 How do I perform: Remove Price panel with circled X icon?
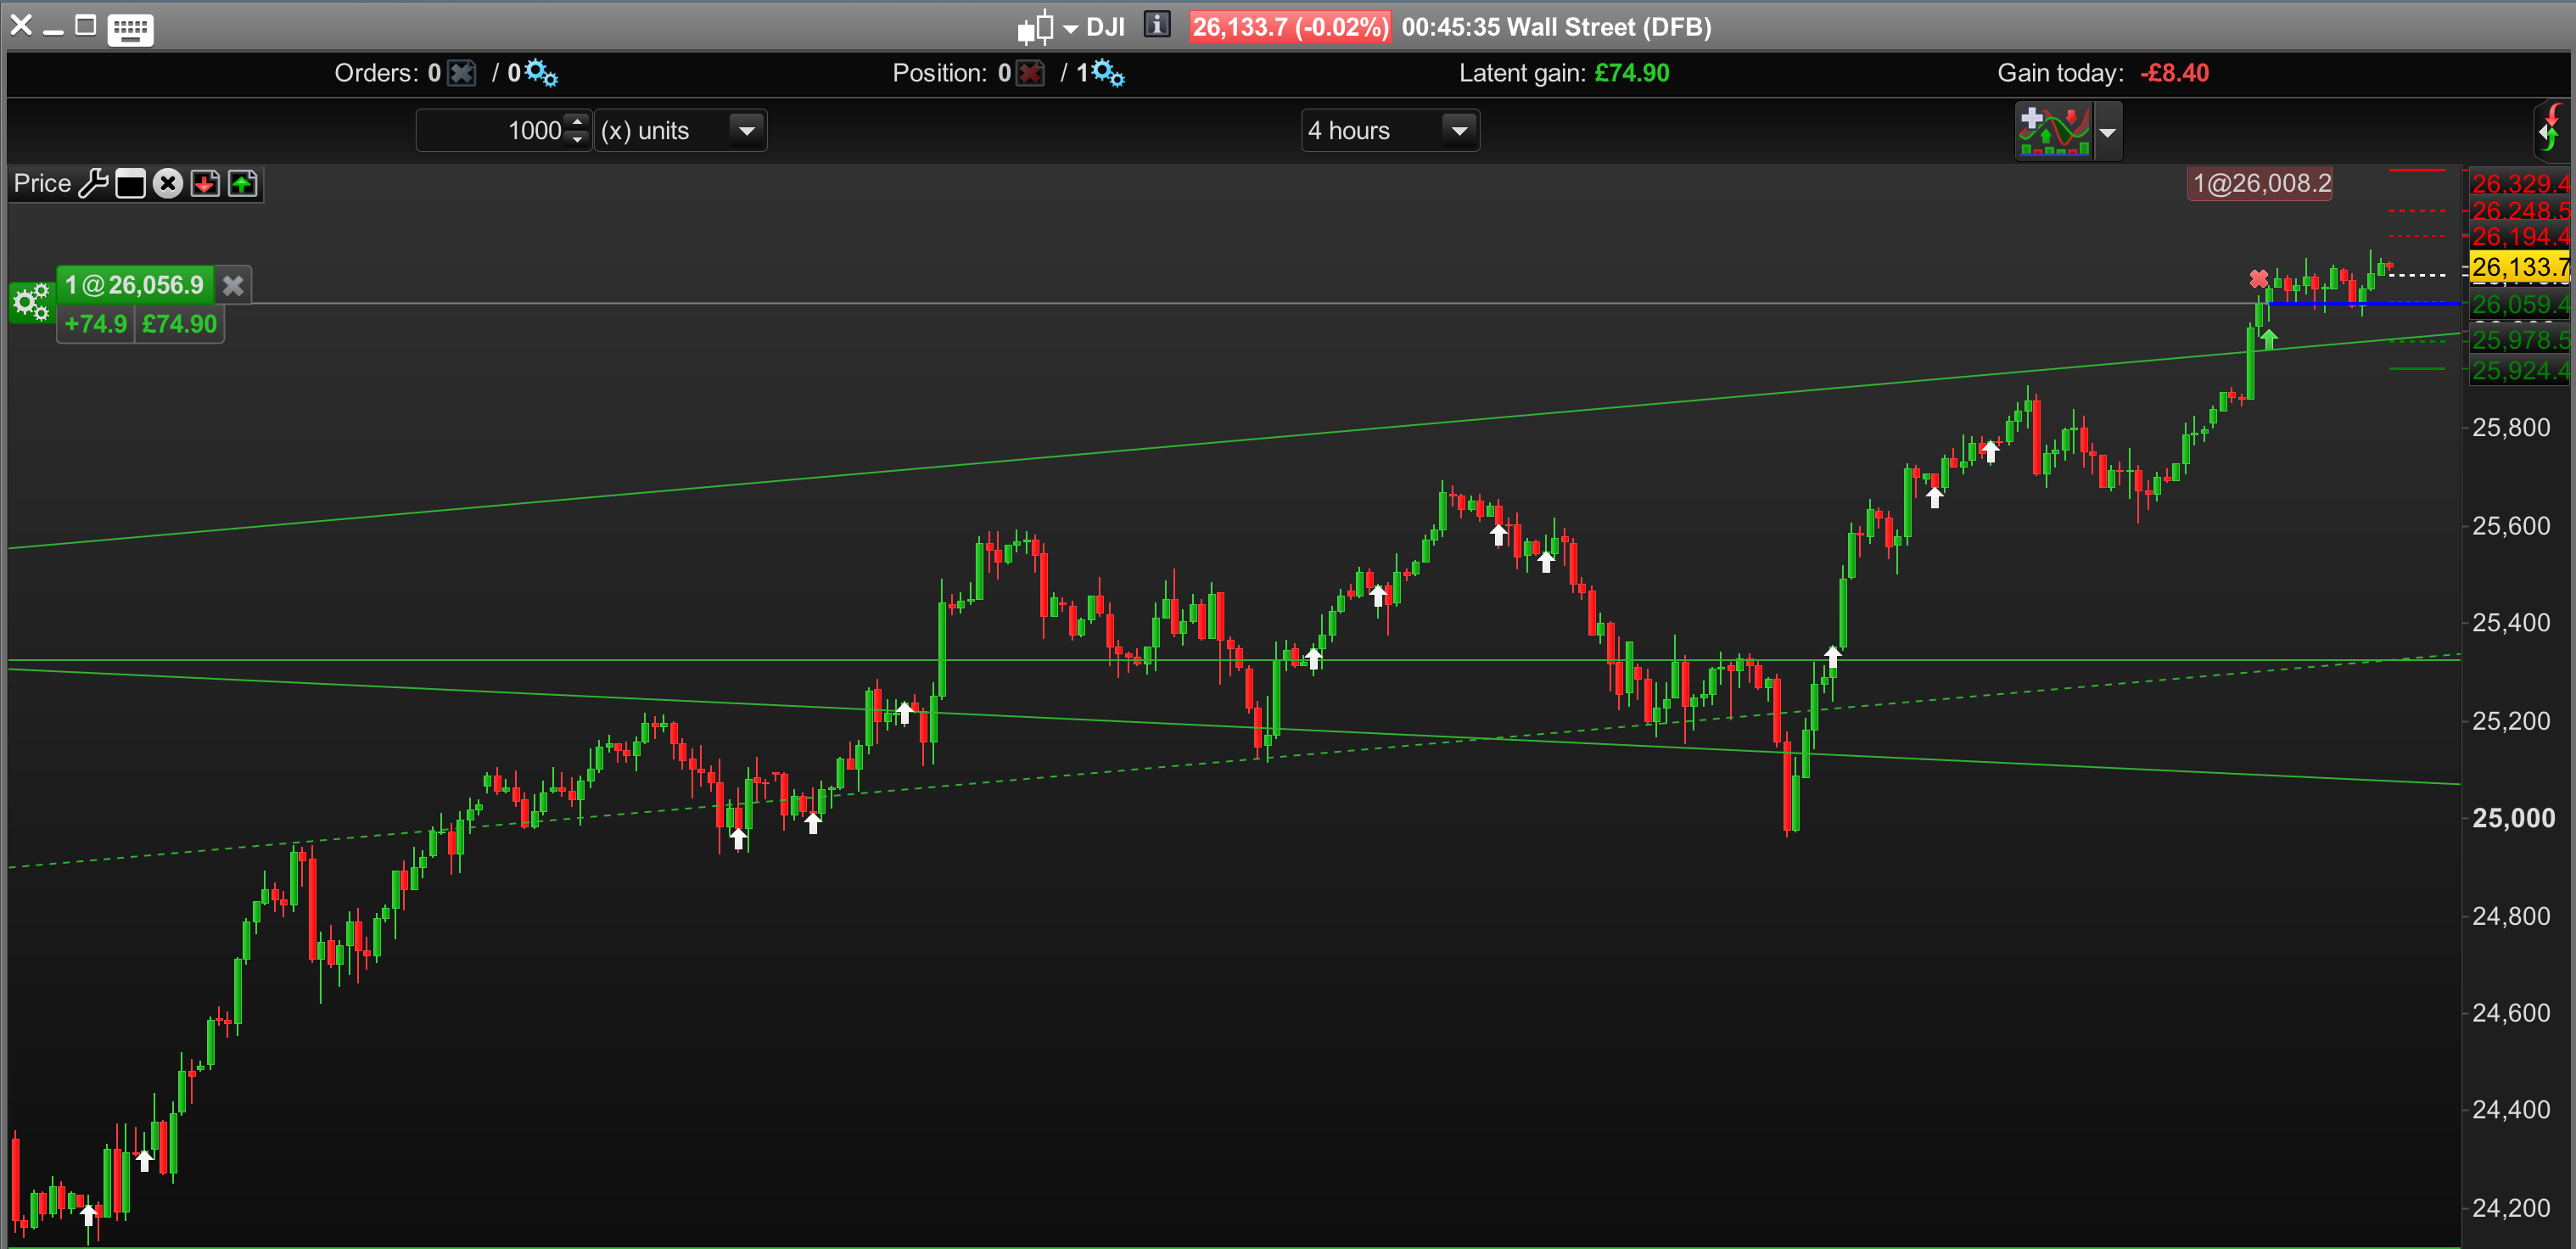(x=168, y=184)
